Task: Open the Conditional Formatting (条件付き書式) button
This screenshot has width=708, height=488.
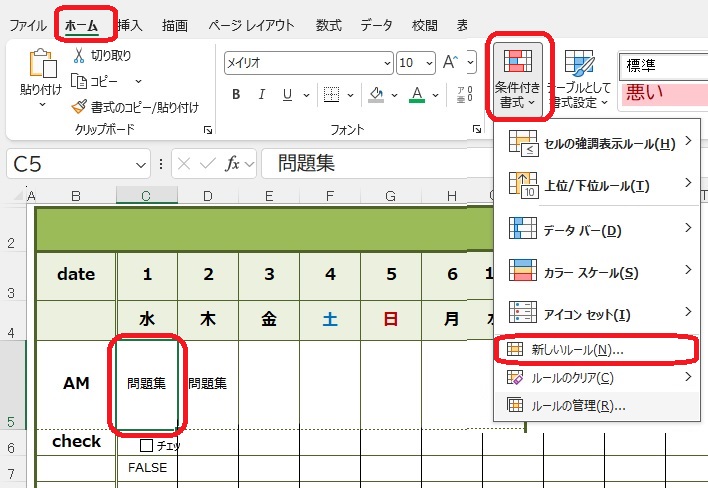Action: click(x=517, y=75)
